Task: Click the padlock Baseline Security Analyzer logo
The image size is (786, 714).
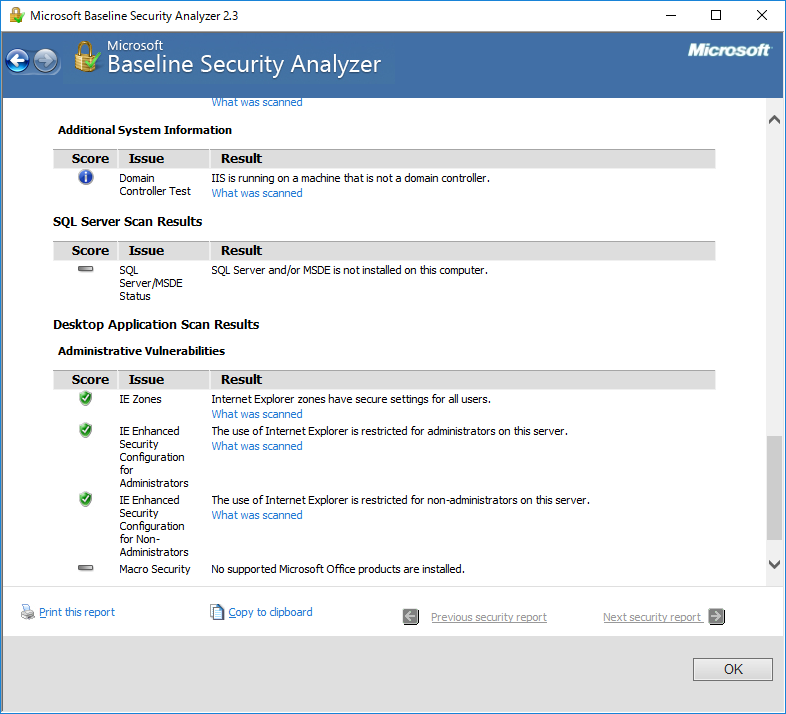Action: [87, 57]
